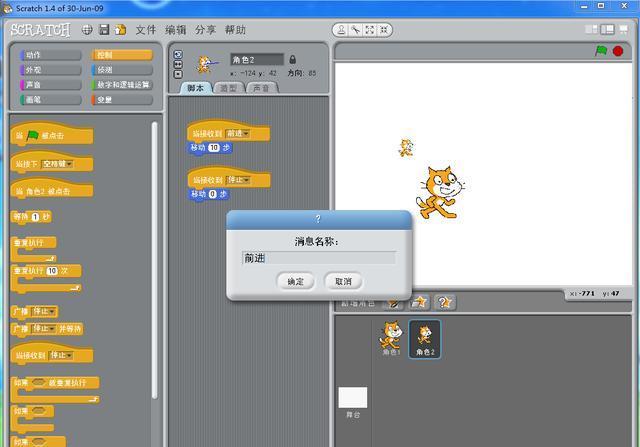Viewport: 640px width, 447px height.
Task: Click the 角色2 sprite name field
Action: click(x=257, y=60)
